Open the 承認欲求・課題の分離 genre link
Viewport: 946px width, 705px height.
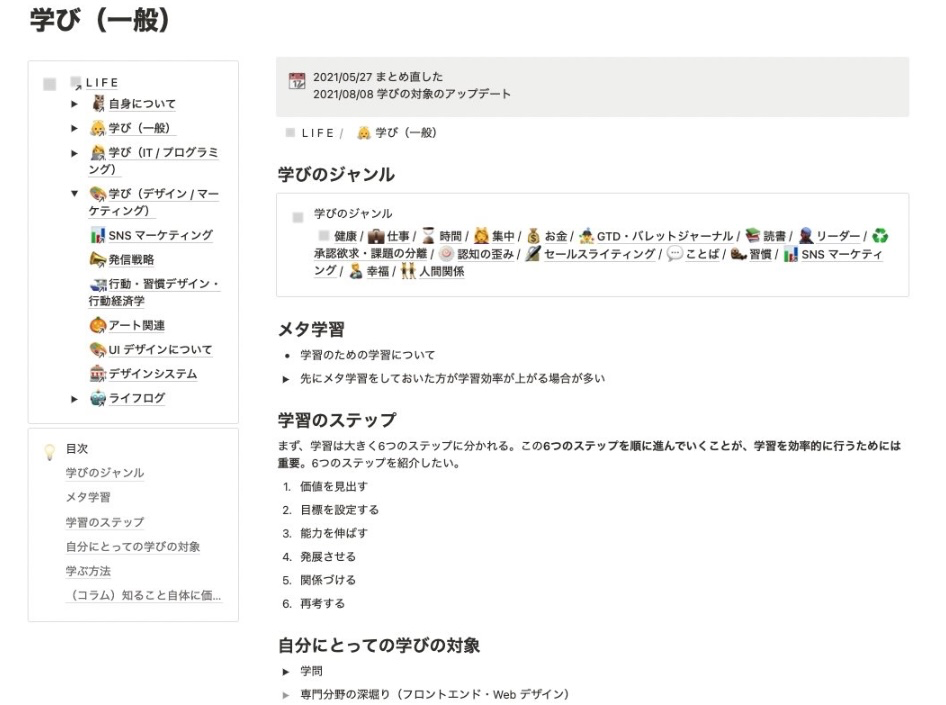coord(370,254)
